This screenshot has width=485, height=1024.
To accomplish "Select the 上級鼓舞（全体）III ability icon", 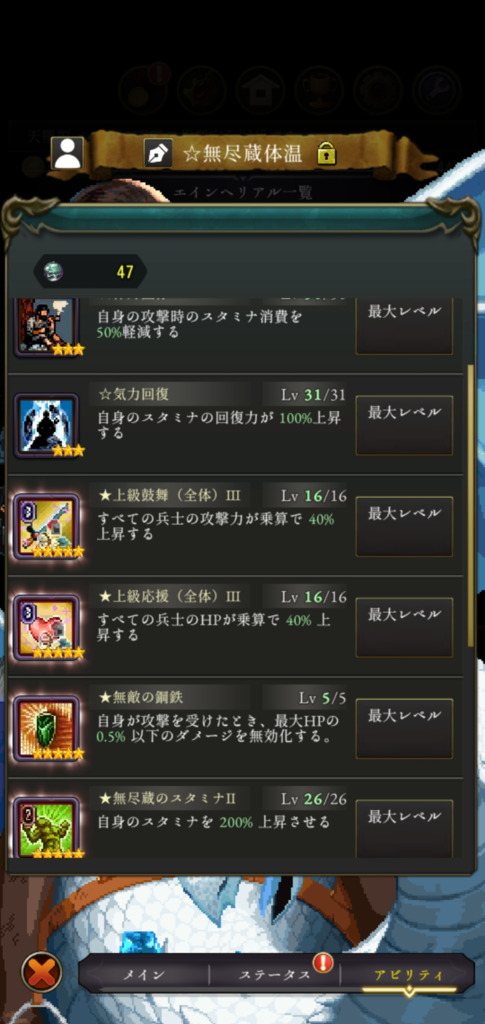I will [x=46, y=526].
